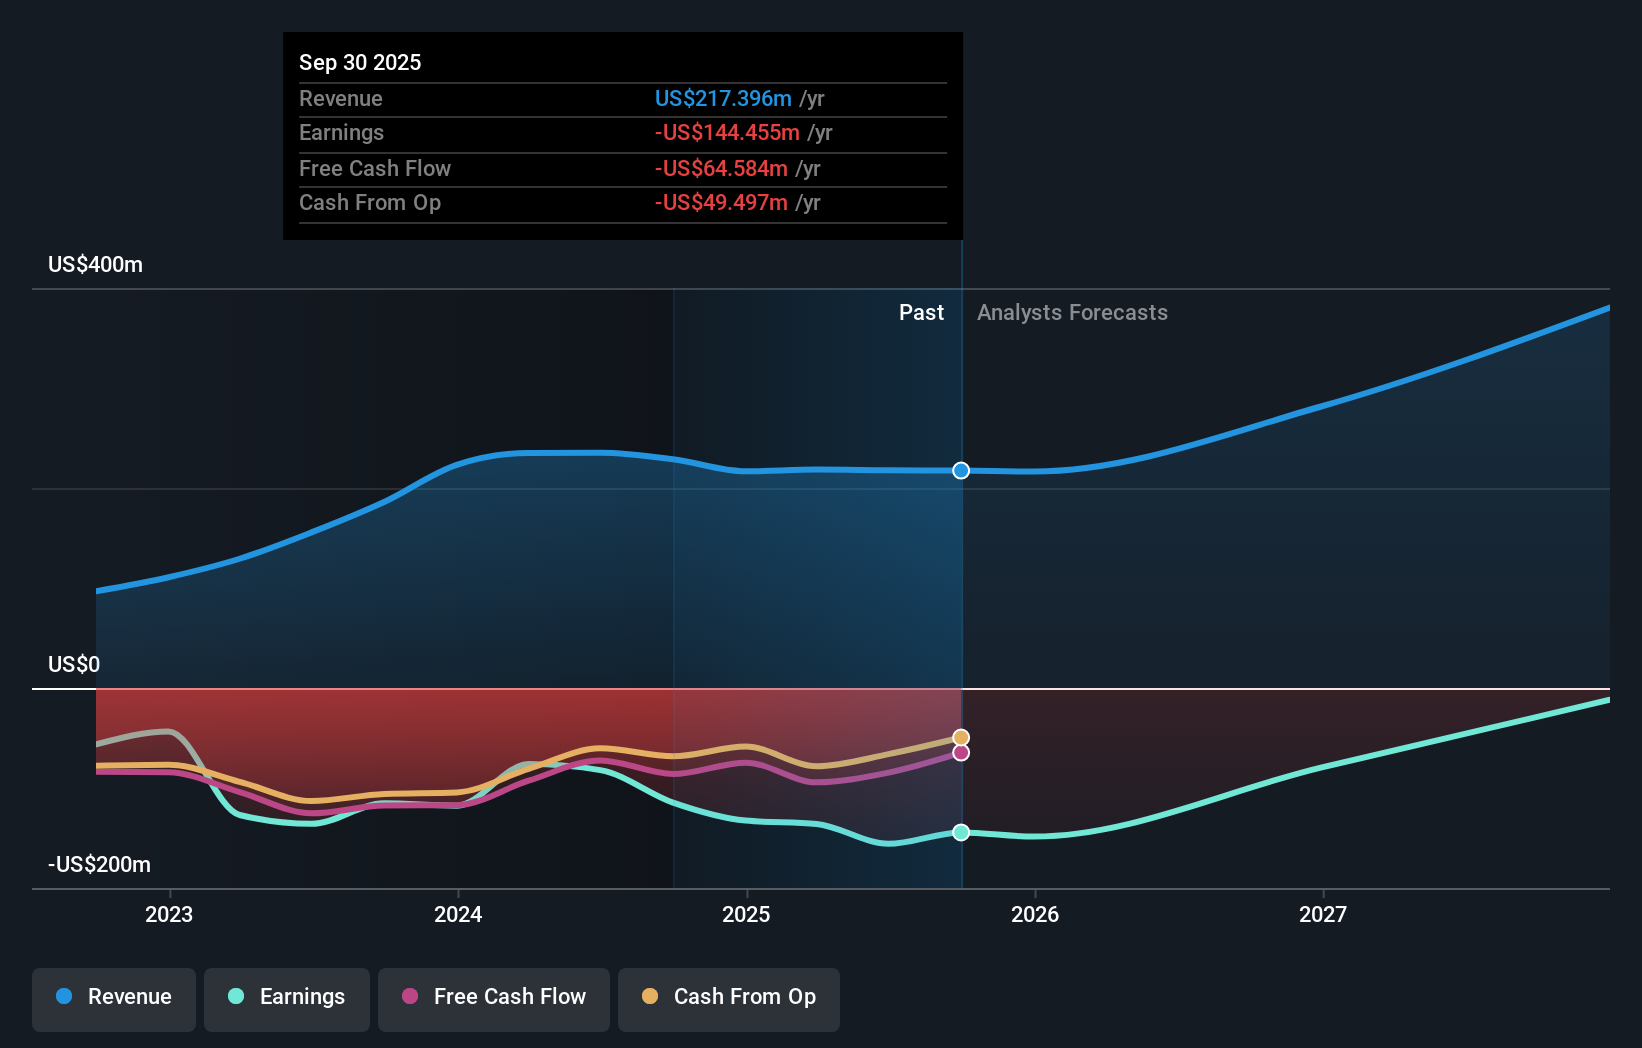
Task: Click the yellow Cash From Op legend dot
Action: (650, 997)
